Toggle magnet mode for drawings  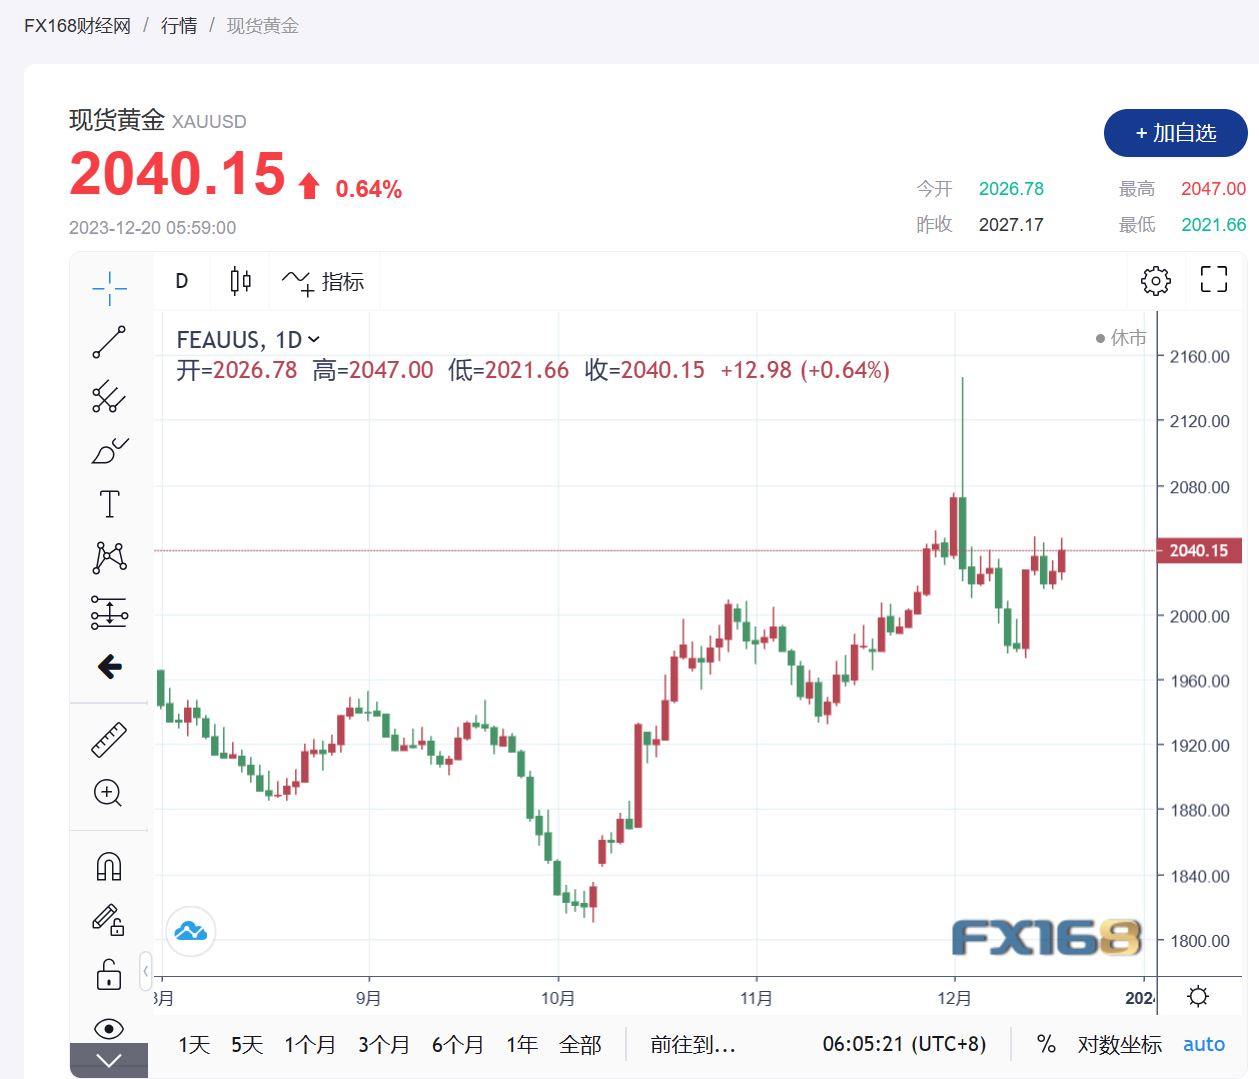coord(109,866)
